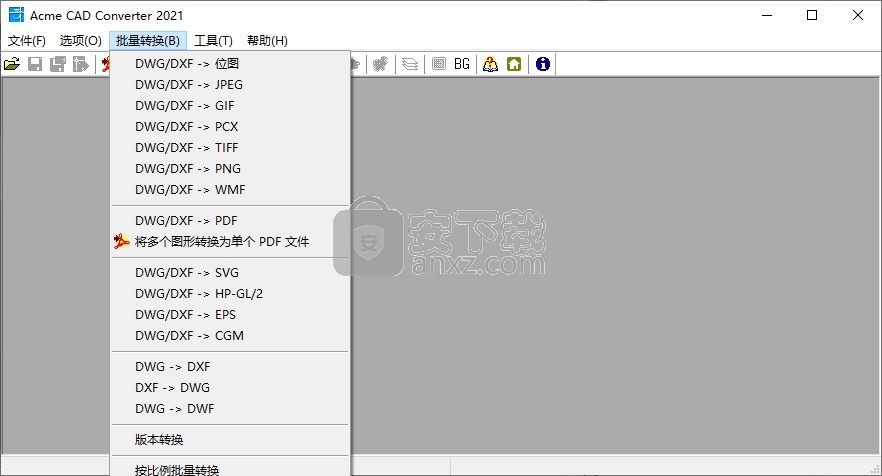The width and height of the screenshot is (882, 476).
Task: Open the 文件(F) menu
Action: tap(26, 41)
